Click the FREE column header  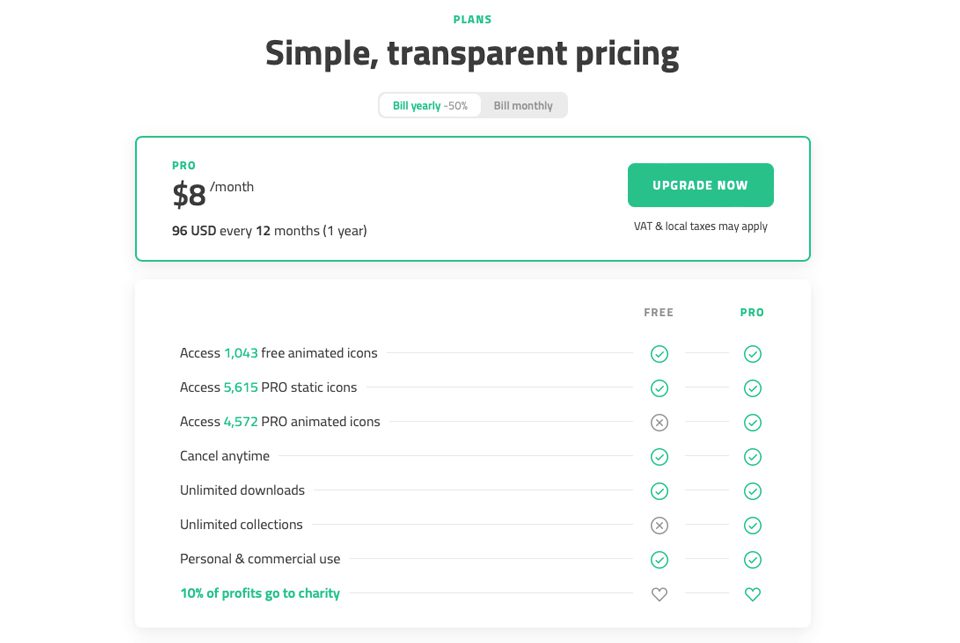pos(659,312)
